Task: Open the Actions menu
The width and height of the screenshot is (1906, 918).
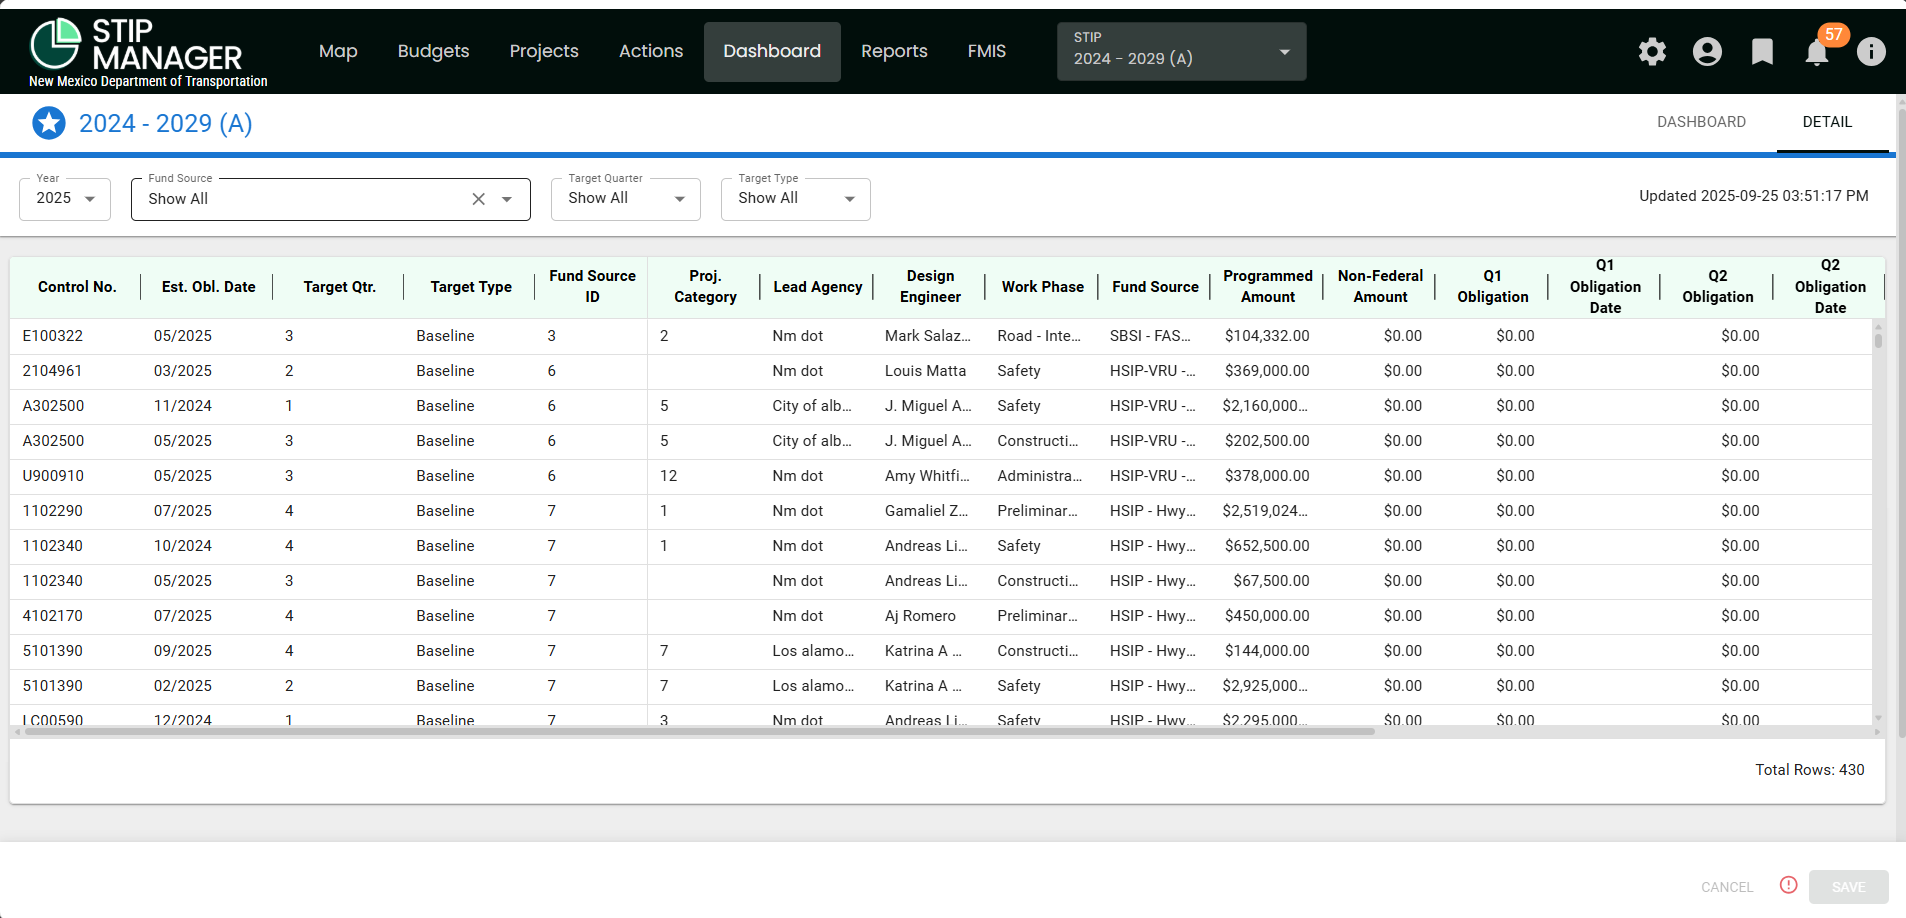Action: [651, 51]
